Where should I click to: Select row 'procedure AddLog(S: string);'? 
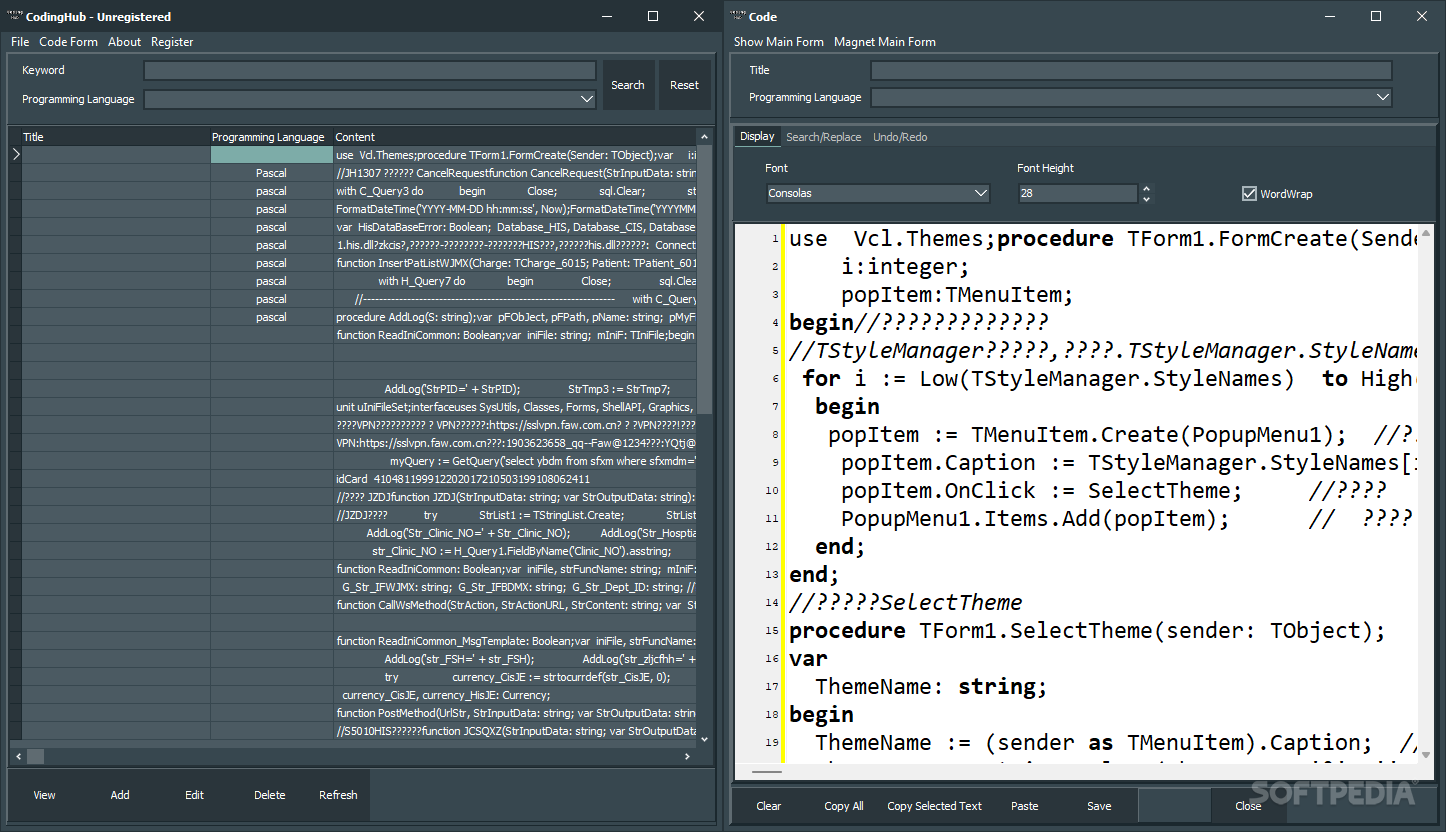pos(515,317)
